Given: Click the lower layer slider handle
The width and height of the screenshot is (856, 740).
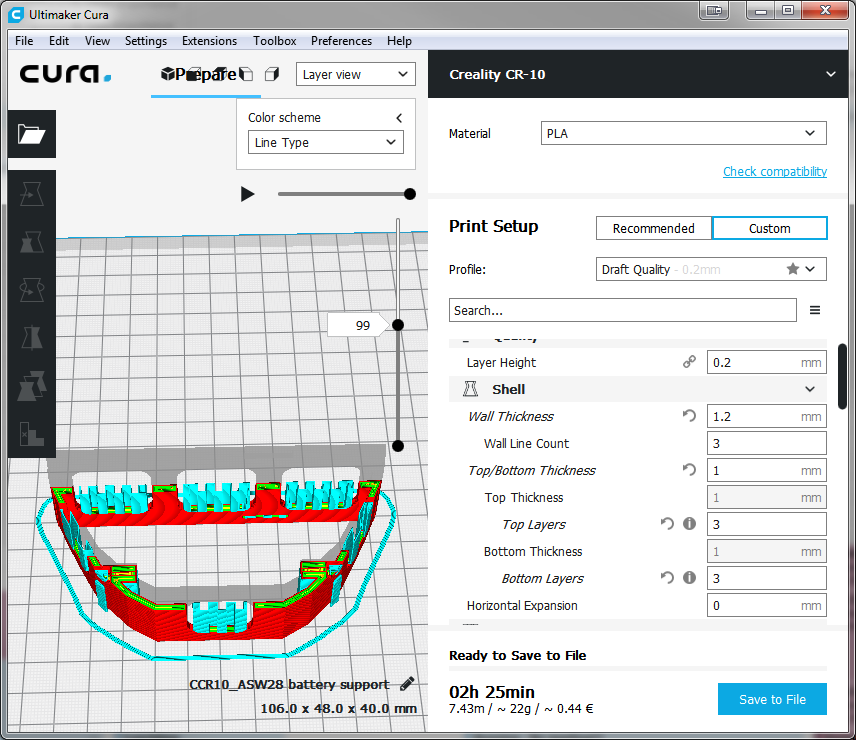Looking at the screenshot, I should [398, 446].
